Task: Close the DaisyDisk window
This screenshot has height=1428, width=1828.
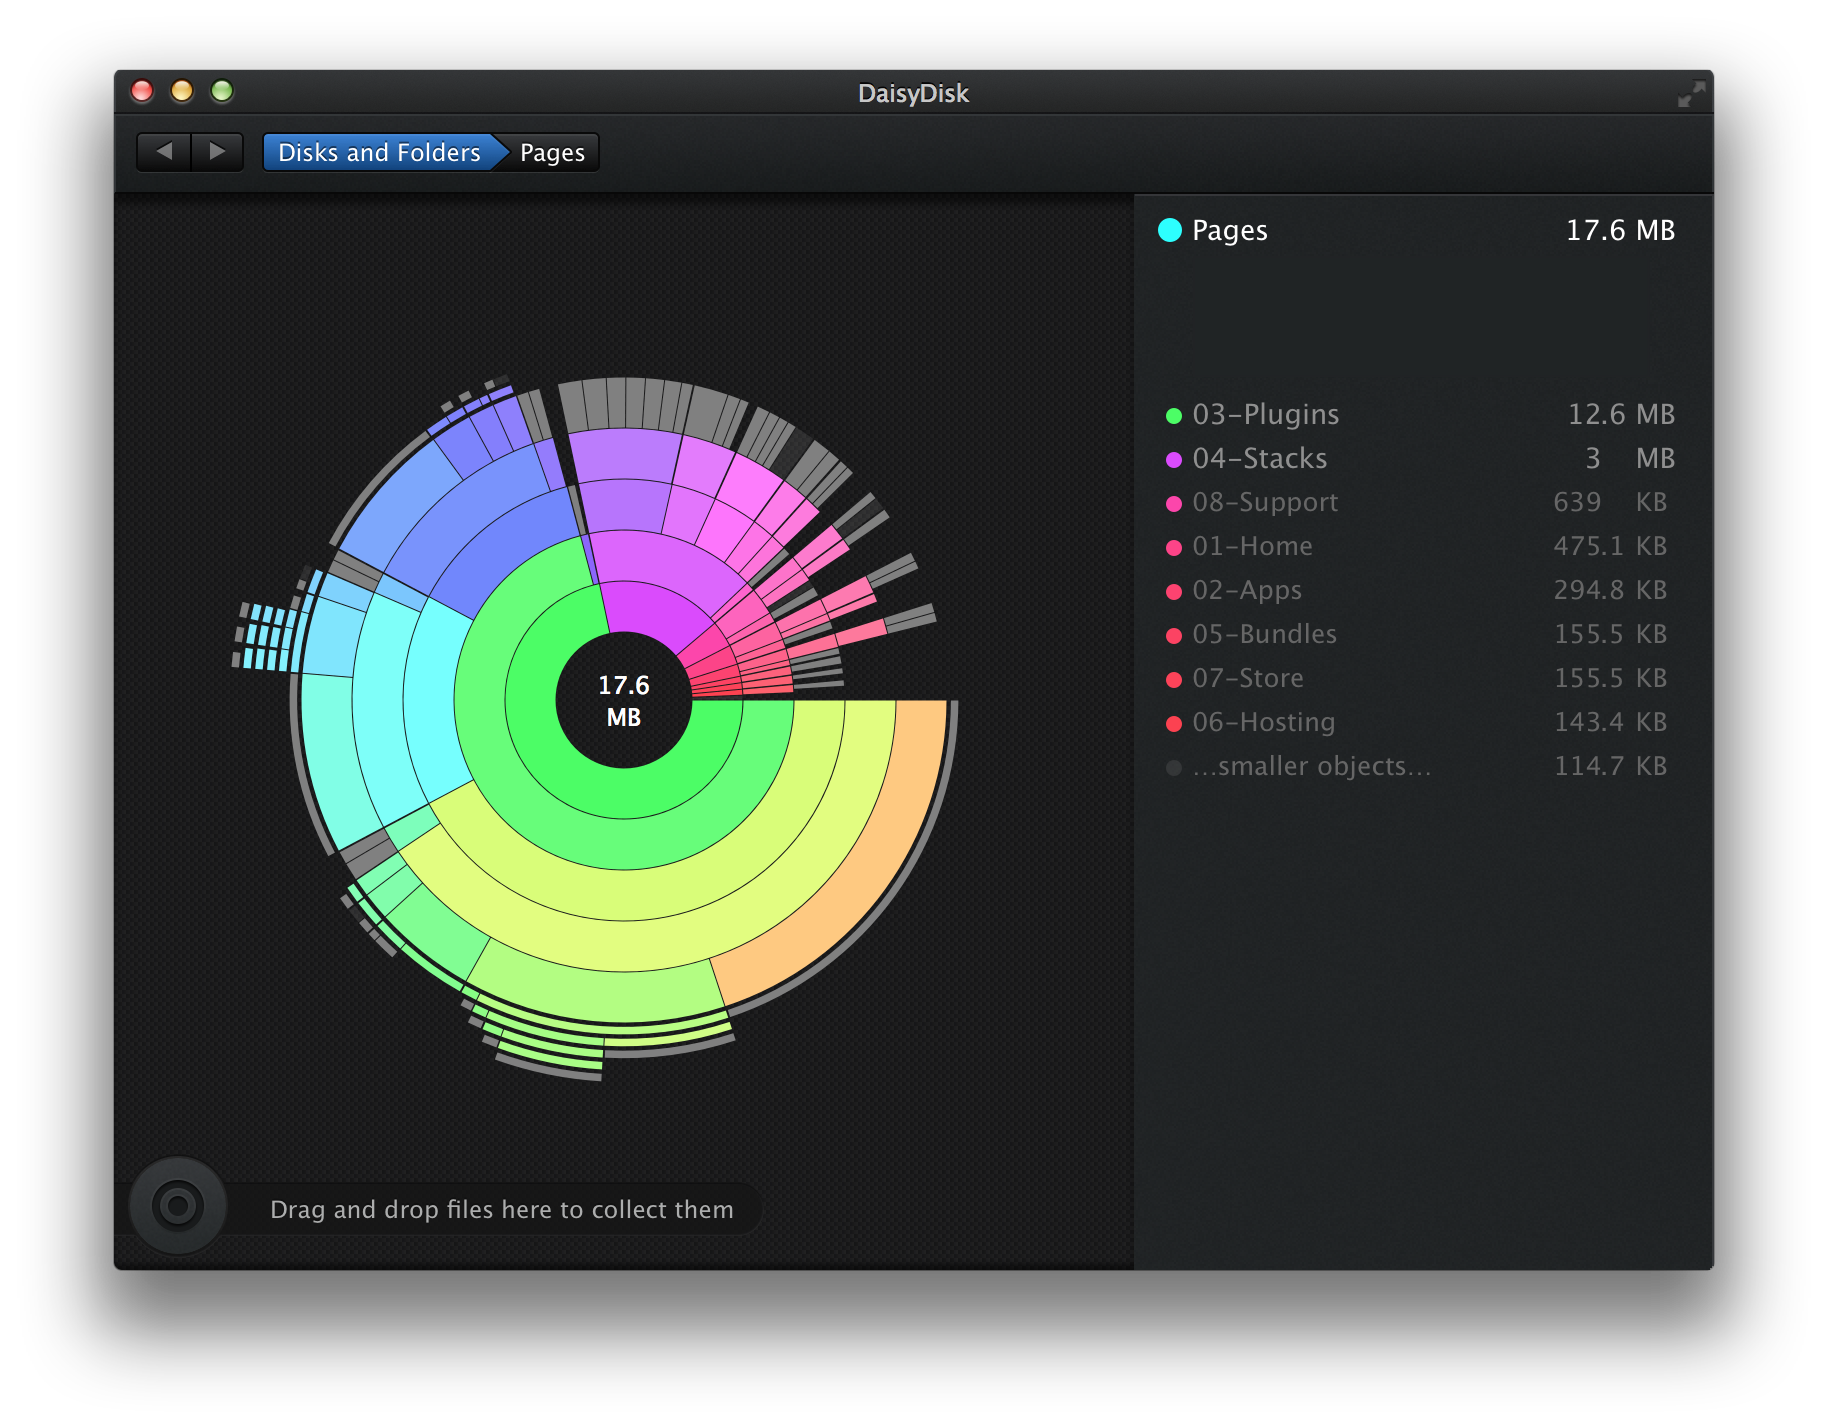Action: click(x=142, y=91)
